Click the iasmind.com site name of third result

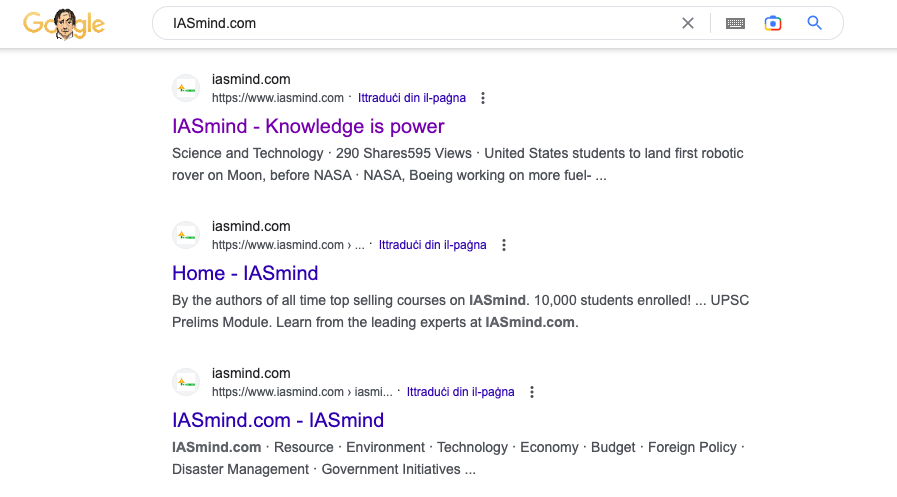tap(251, 373)
